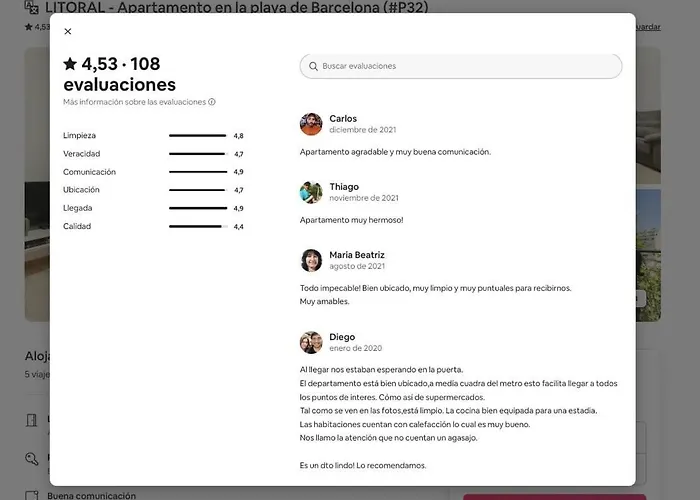Open Carlos's profile photo
This screenshot has width=700, height=500.
point(311,124)
